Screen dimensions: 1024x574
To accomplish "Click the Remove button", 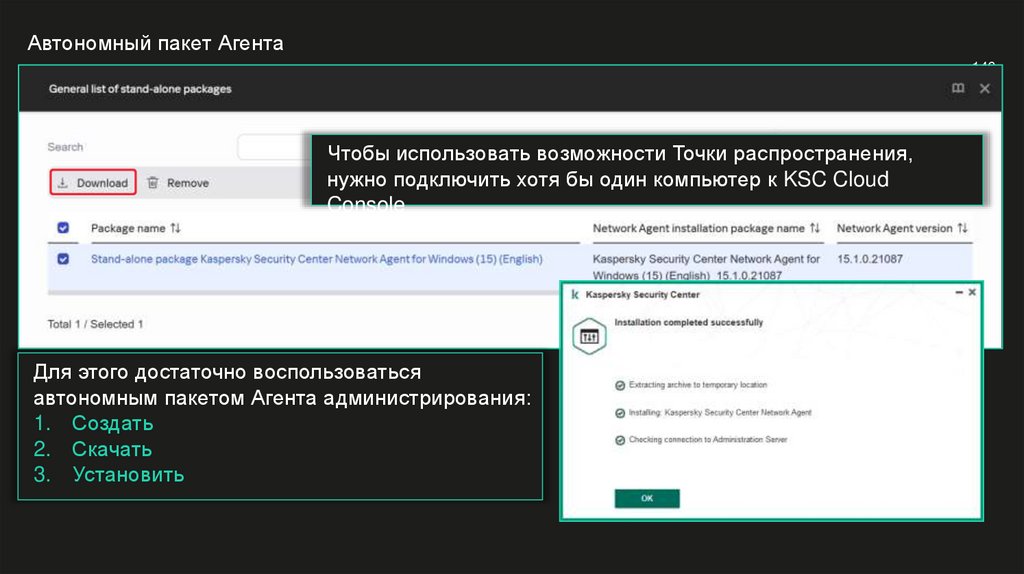I will click(178, 183).
